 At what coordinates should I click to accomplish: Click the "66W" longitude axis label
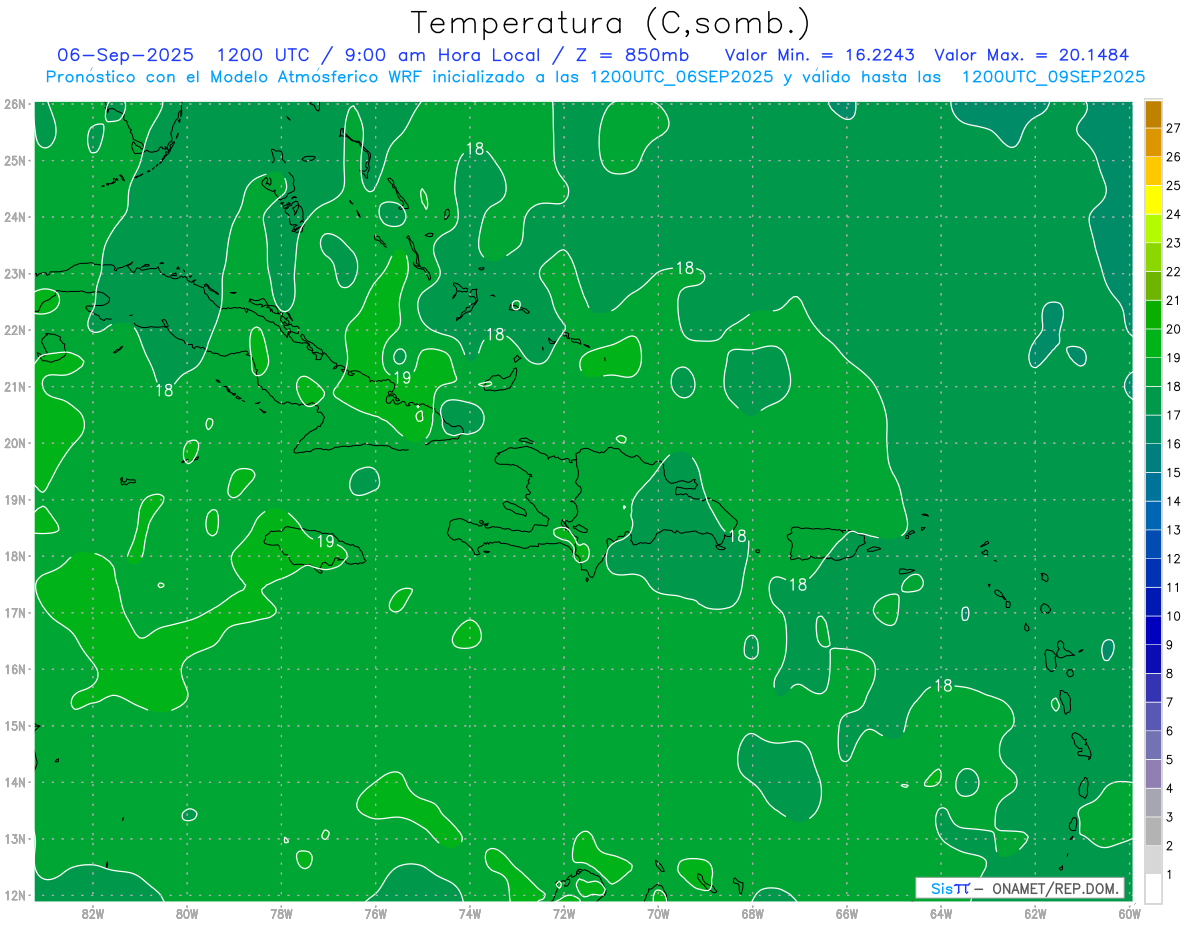tap(847, 913)
